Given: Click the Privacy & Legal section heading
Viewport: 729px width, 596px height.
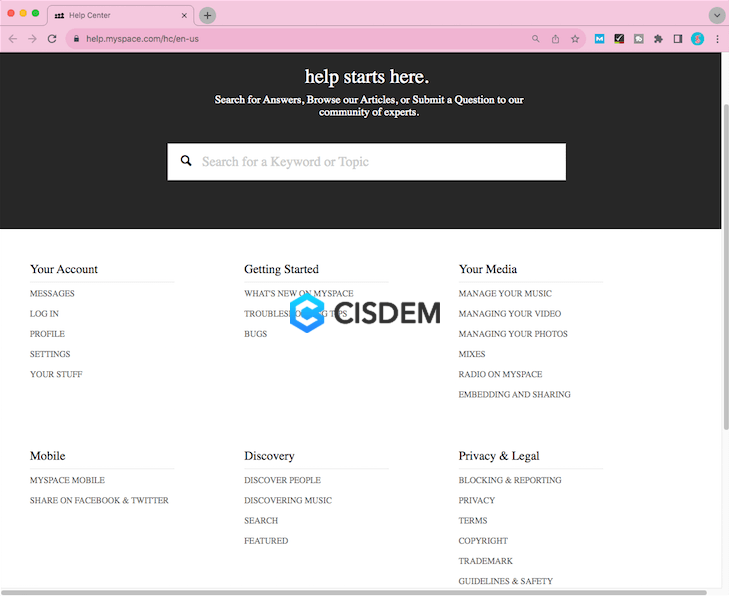Looking at the screenshot, I should [x=499, y=456].
